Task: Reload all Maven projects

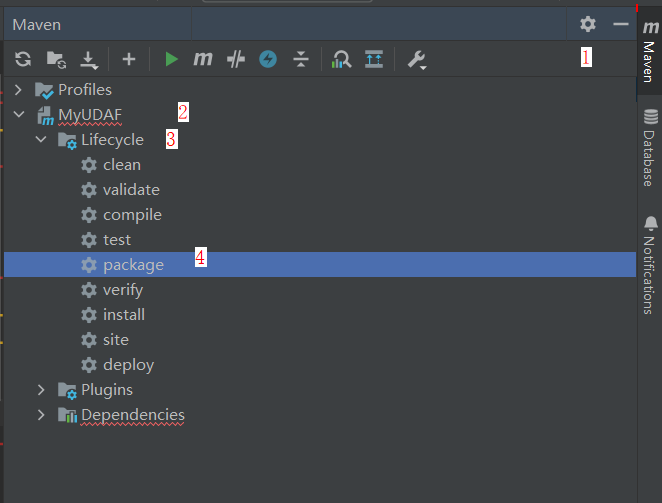Action: pos(23,59)
